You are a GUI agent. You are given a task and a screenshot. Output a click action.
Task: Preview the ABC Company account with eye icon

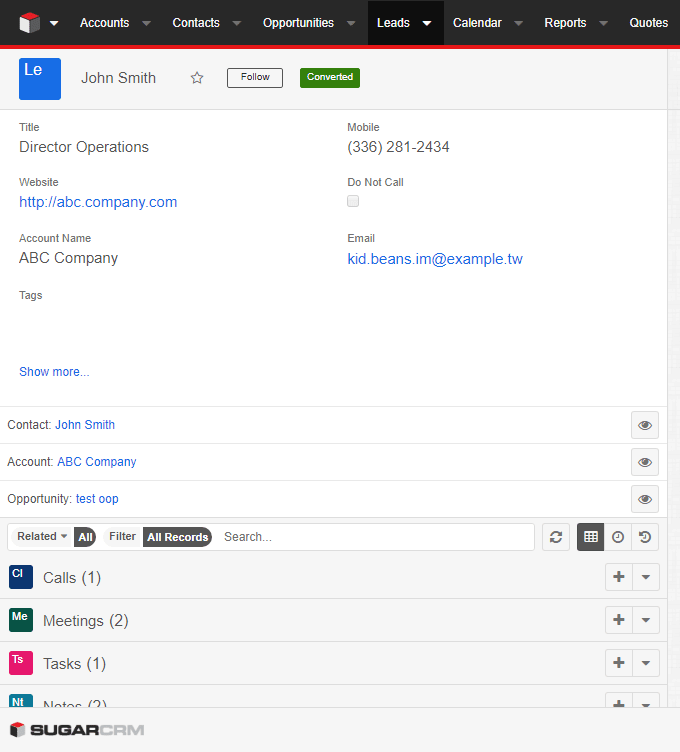(645, 462)
